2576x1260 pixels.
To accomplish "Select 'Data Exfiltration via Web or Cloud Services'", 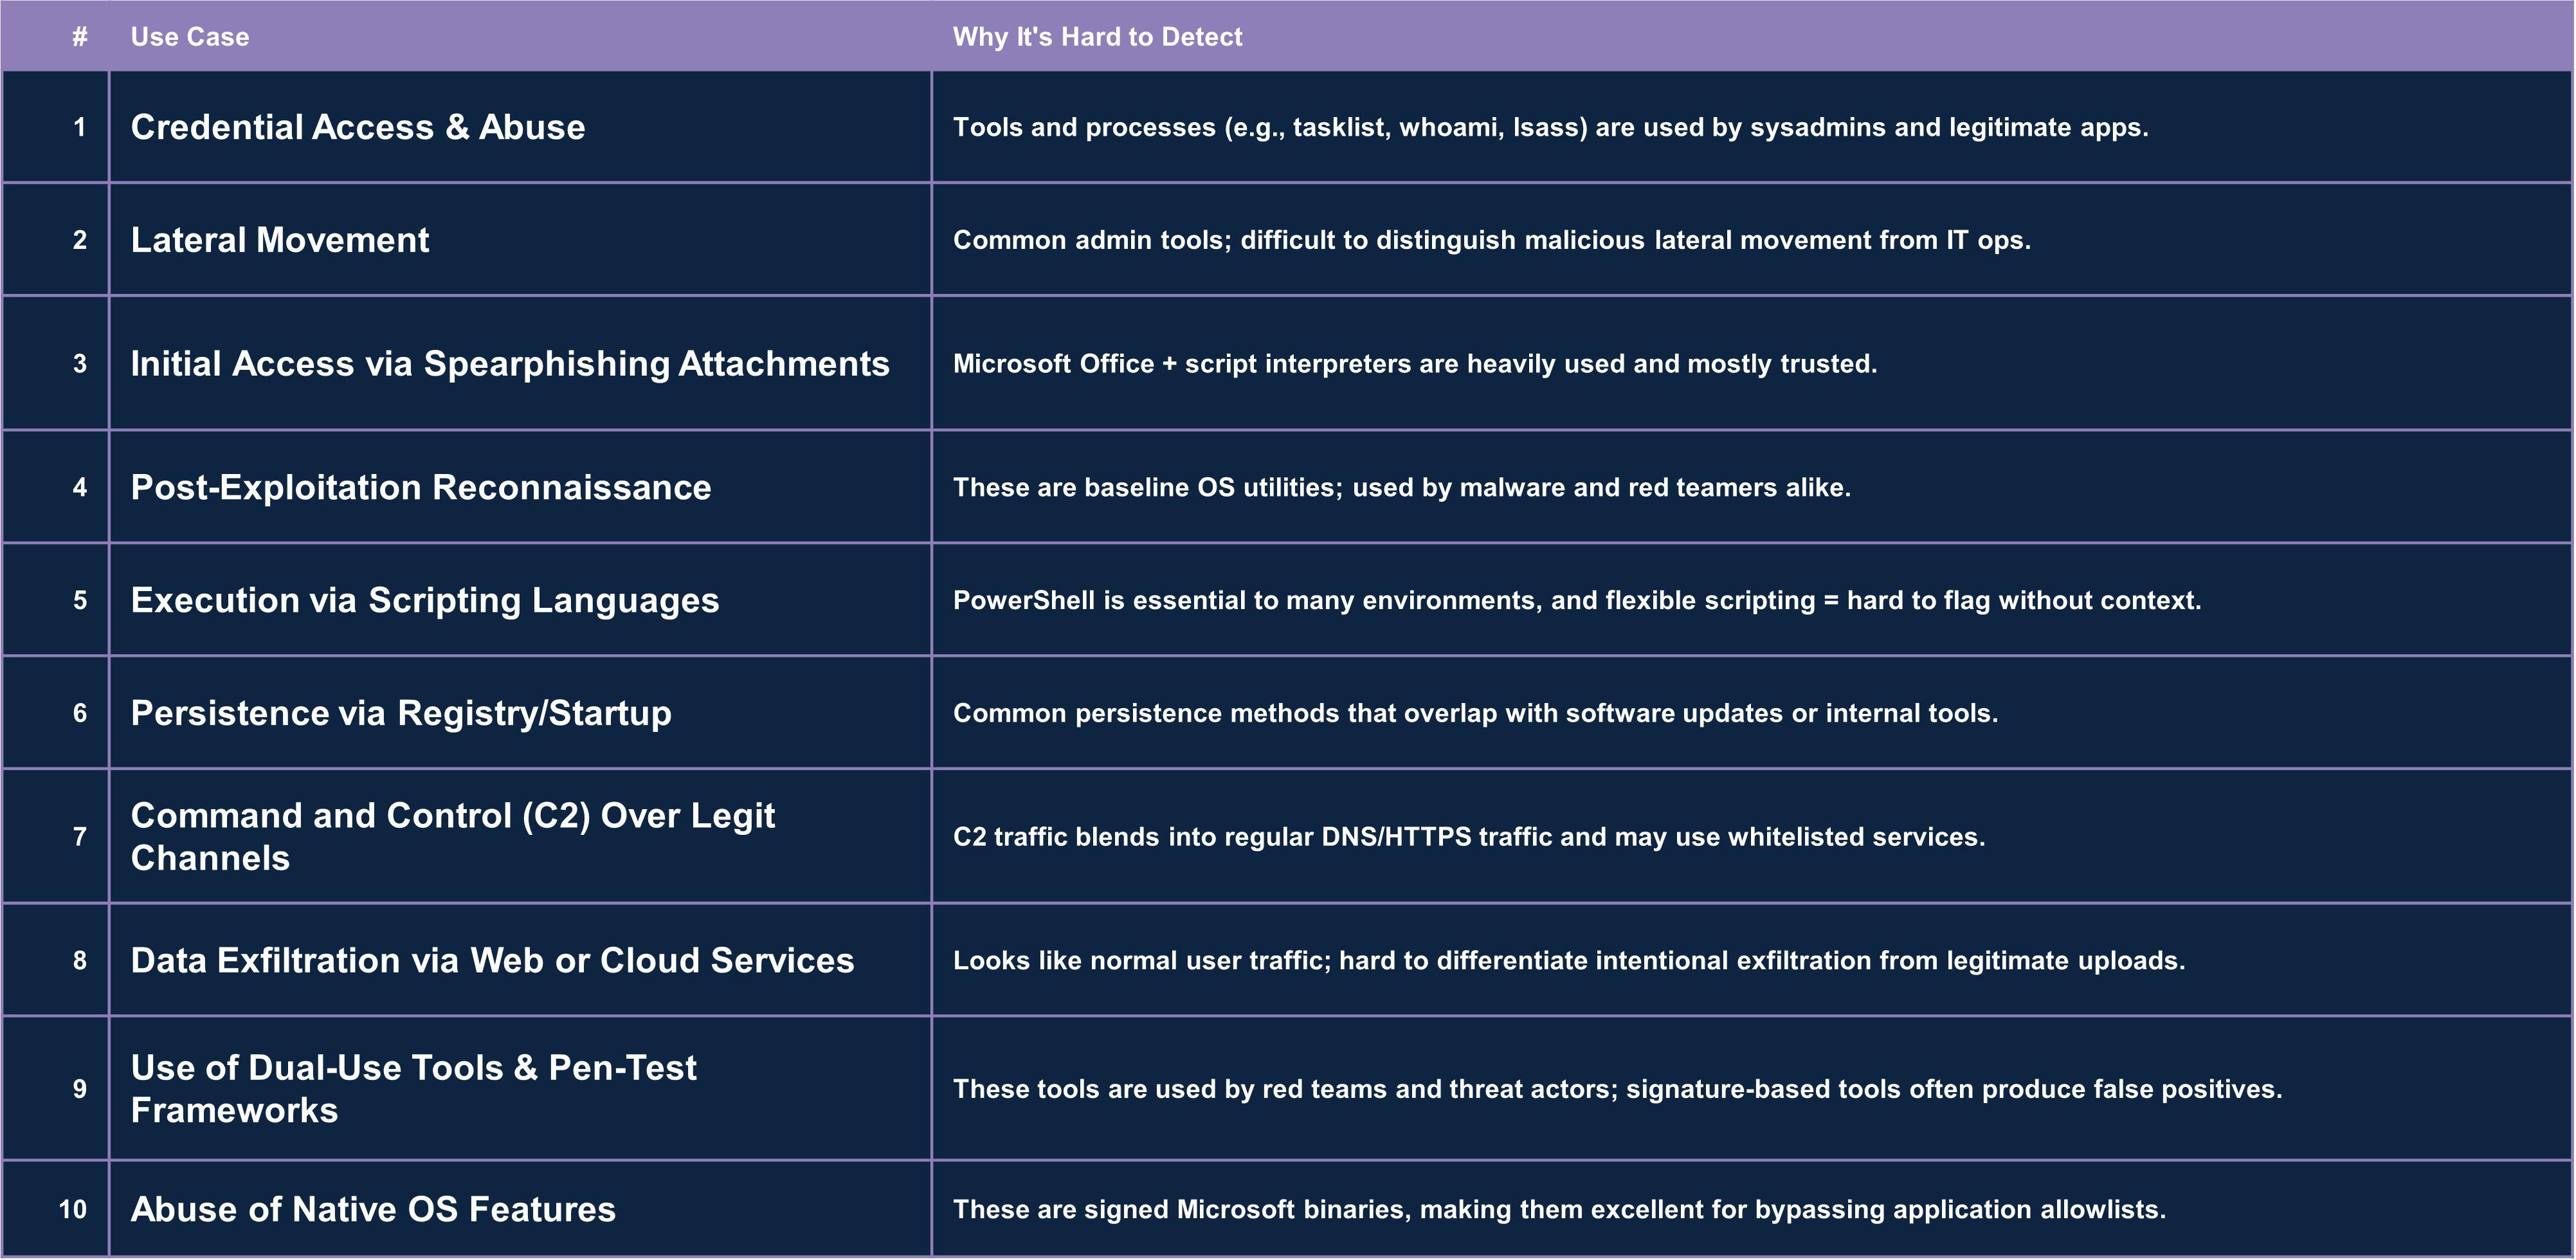I will 492,960.
